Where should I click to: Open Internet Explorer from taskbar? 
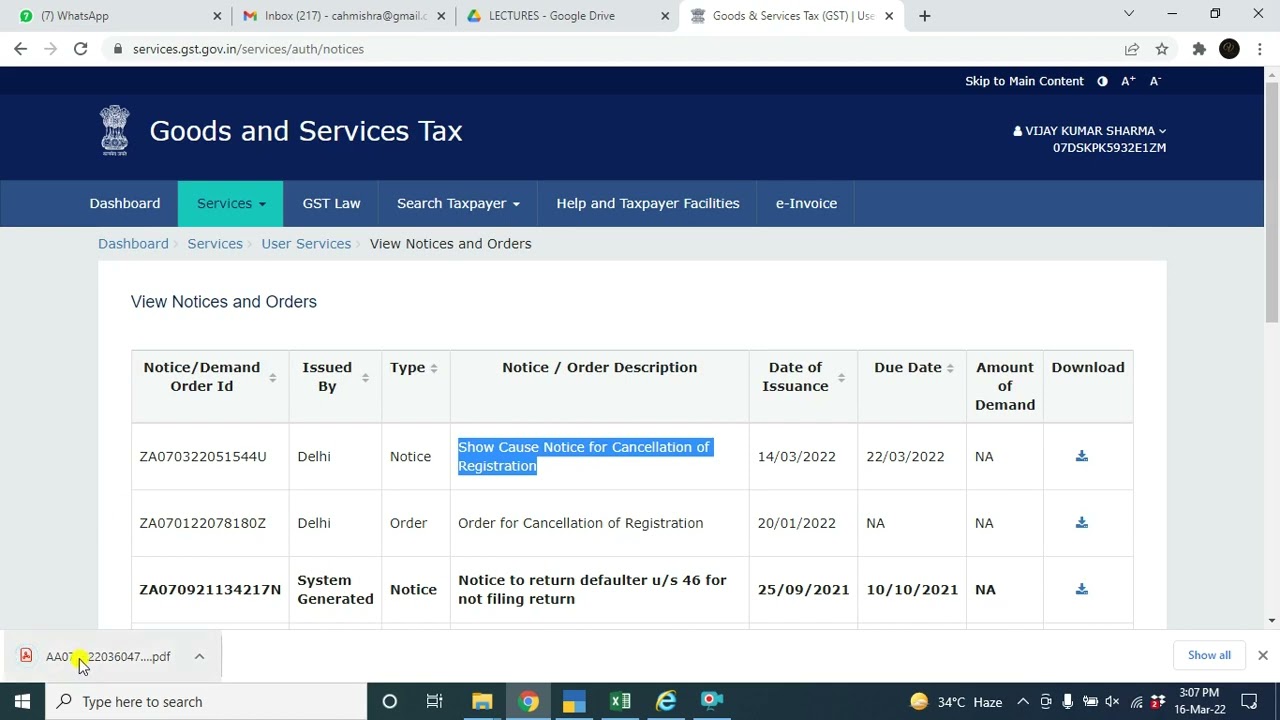666,702
